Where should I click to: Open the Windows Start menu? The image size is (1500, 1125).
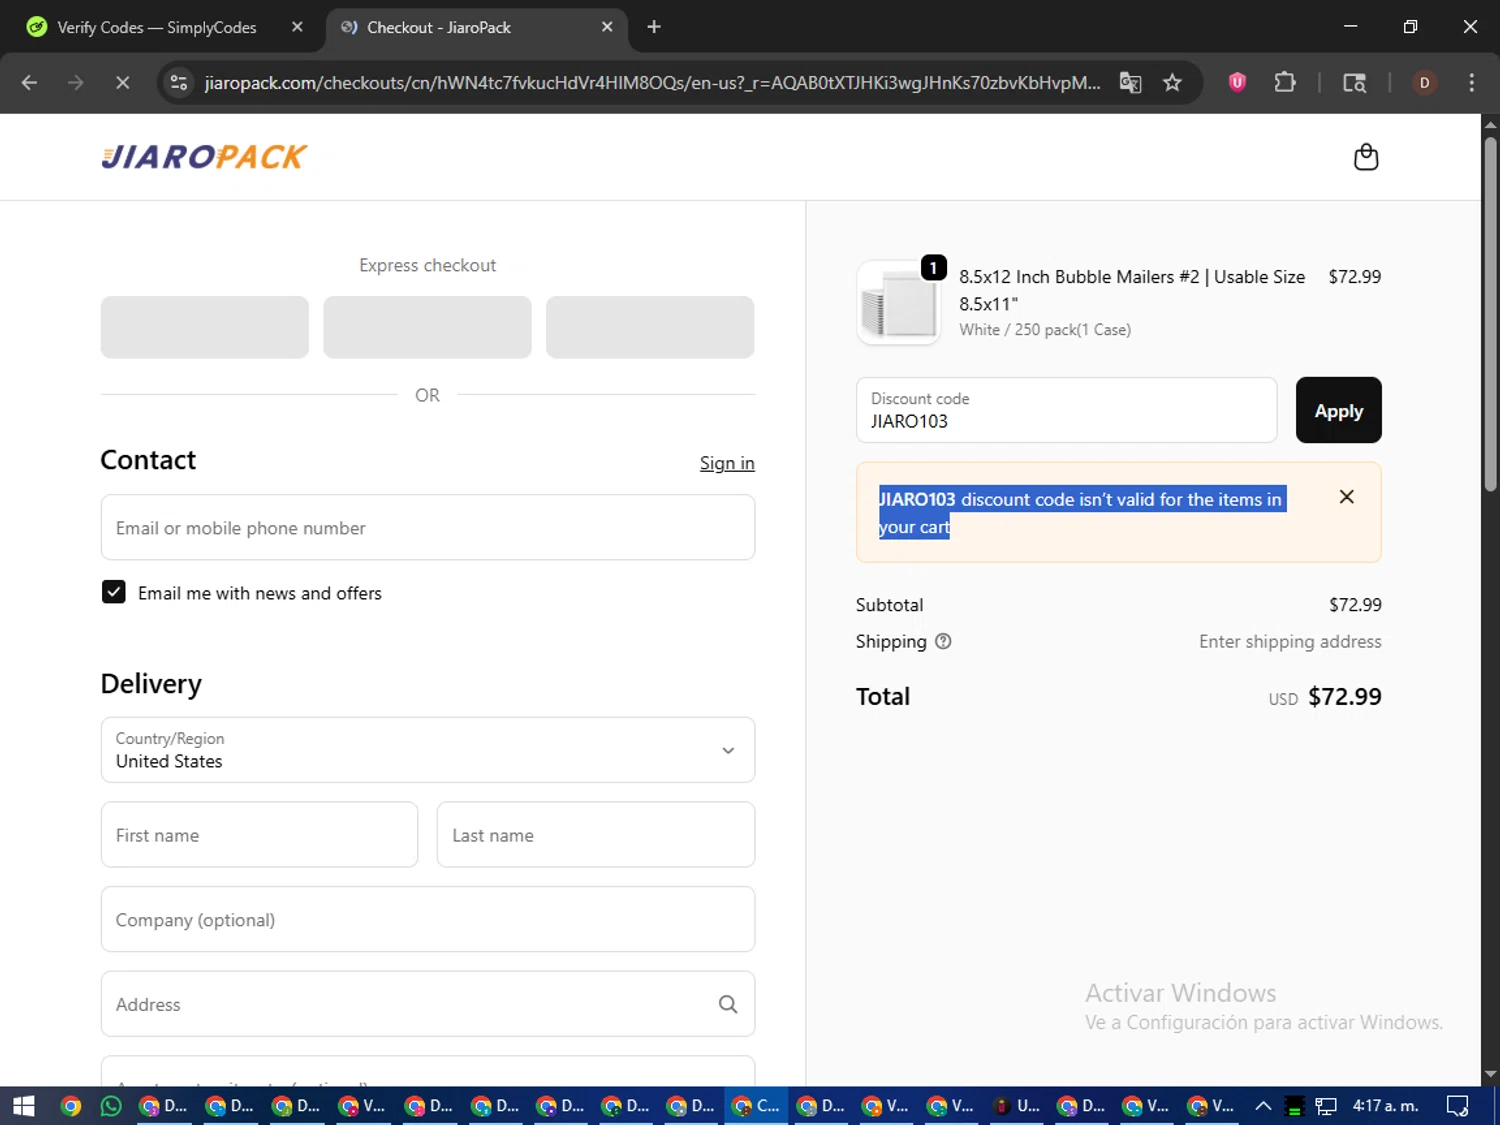point(23,1105)
